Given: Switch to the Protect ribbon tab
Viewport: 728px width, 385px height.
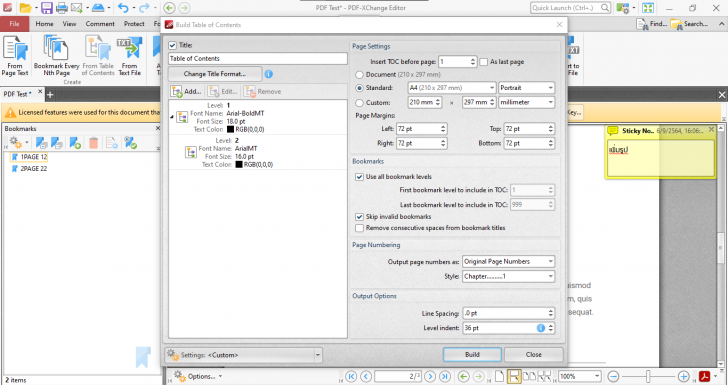Looking at the screenshot, I should click(134, 24).
